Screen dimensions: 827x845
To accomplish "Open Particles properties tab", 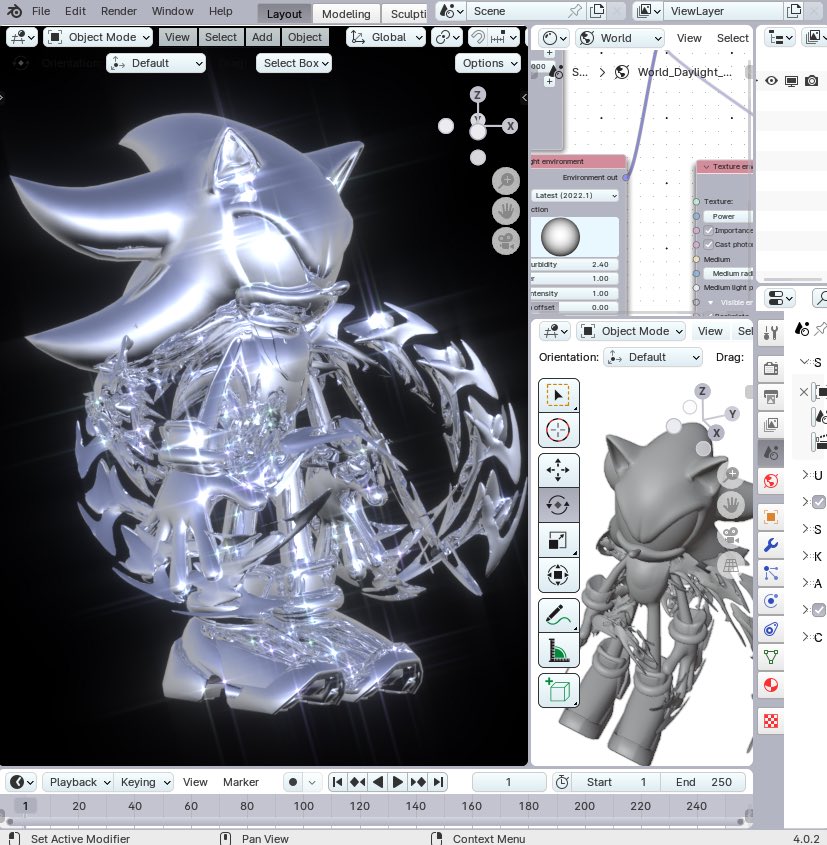I will coord(771,573).
